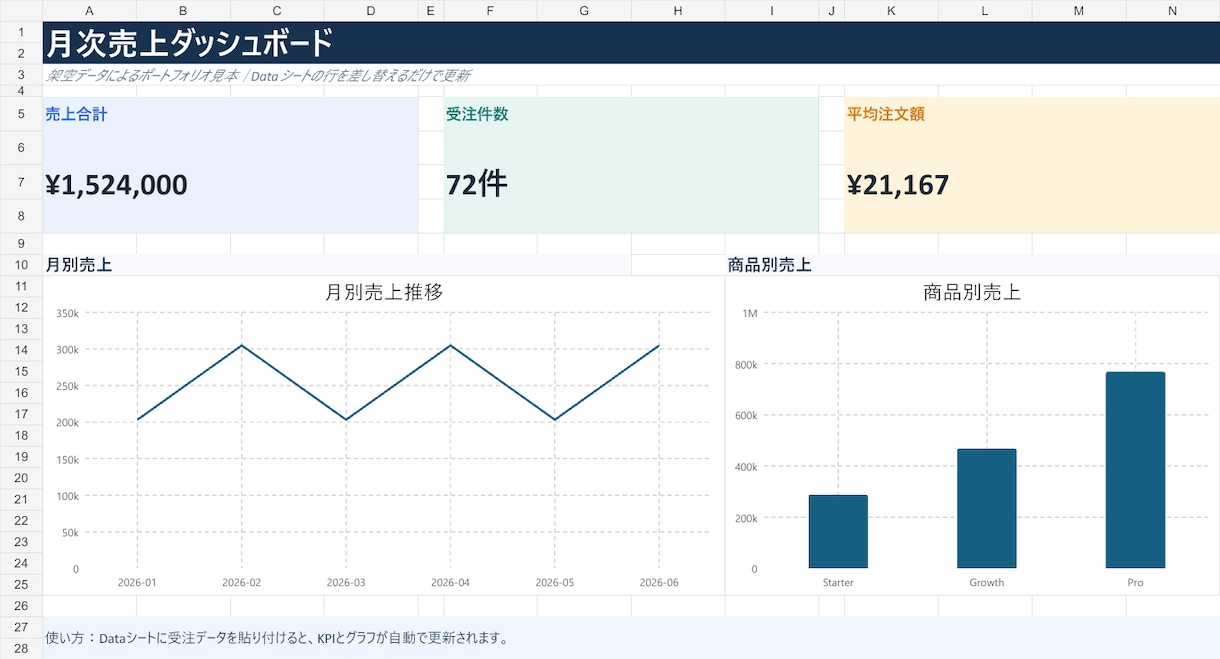The image size is (1220, 659).
Task: Select column L header
Action: [985, 11]
